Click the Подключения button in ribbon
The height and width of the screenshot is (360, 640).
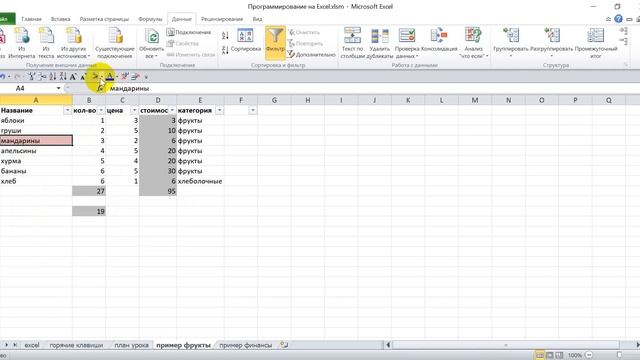[189, 32]
